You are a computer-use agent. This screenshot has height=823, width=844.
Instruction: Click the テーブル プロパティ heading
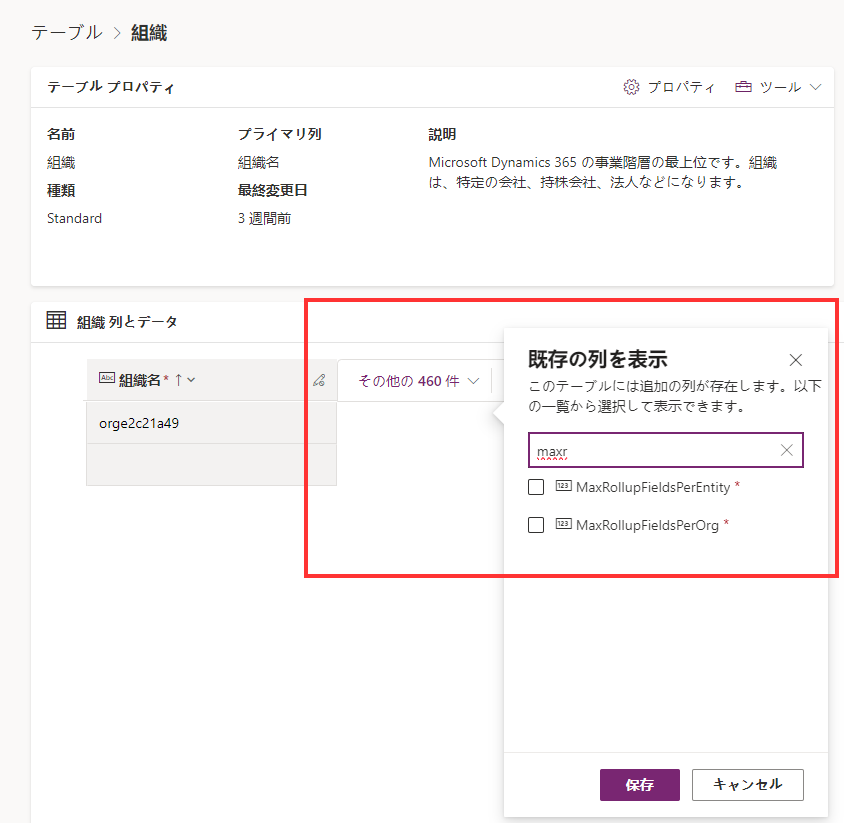(x=111, y=87)
